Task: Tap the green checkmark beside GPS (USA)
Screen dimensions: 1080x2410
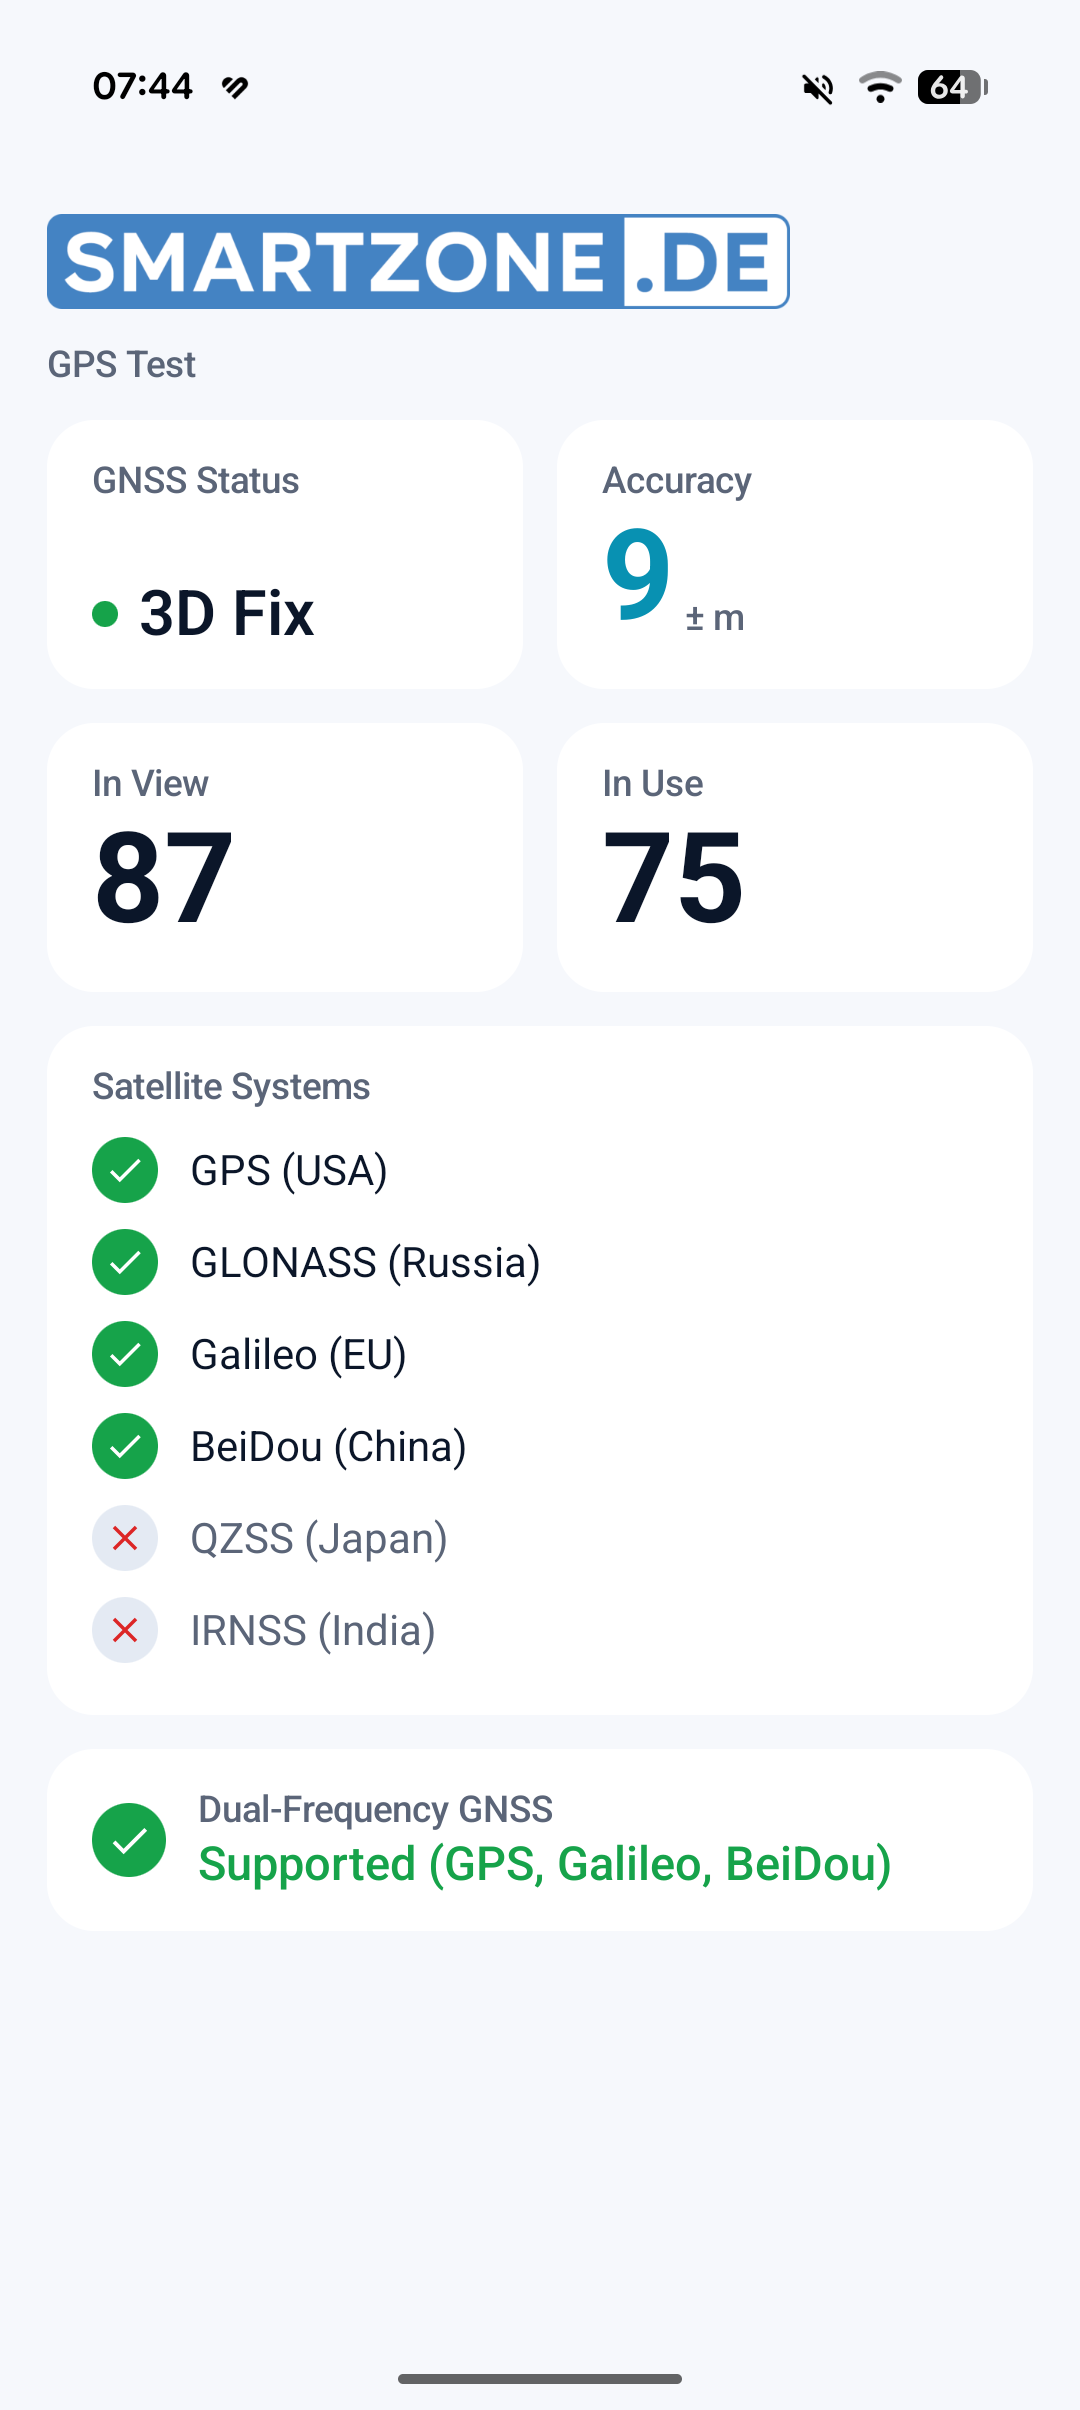Action: click(x=125, y=1170)
